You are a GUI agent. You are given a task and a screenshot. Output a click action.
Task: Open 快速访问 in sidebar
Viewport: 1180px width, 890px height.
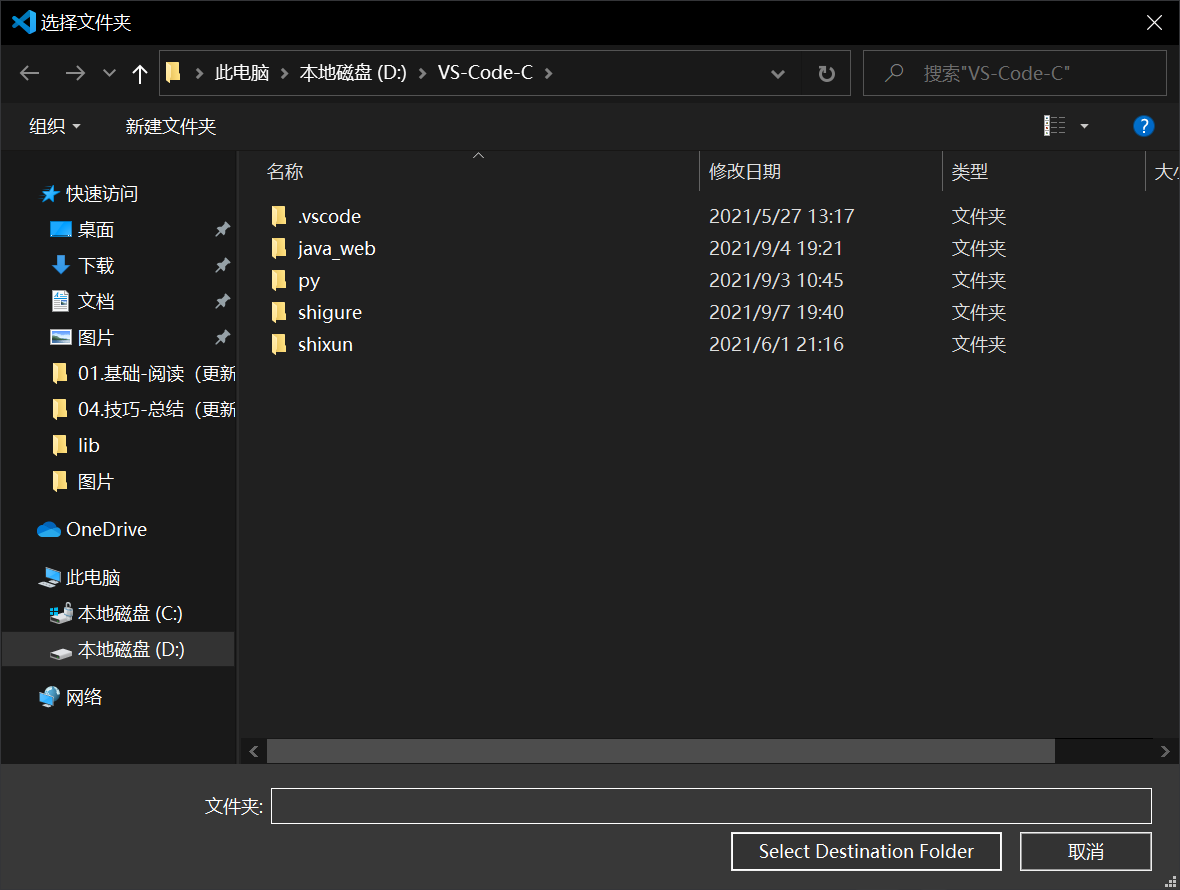click(x=89, y=194)
